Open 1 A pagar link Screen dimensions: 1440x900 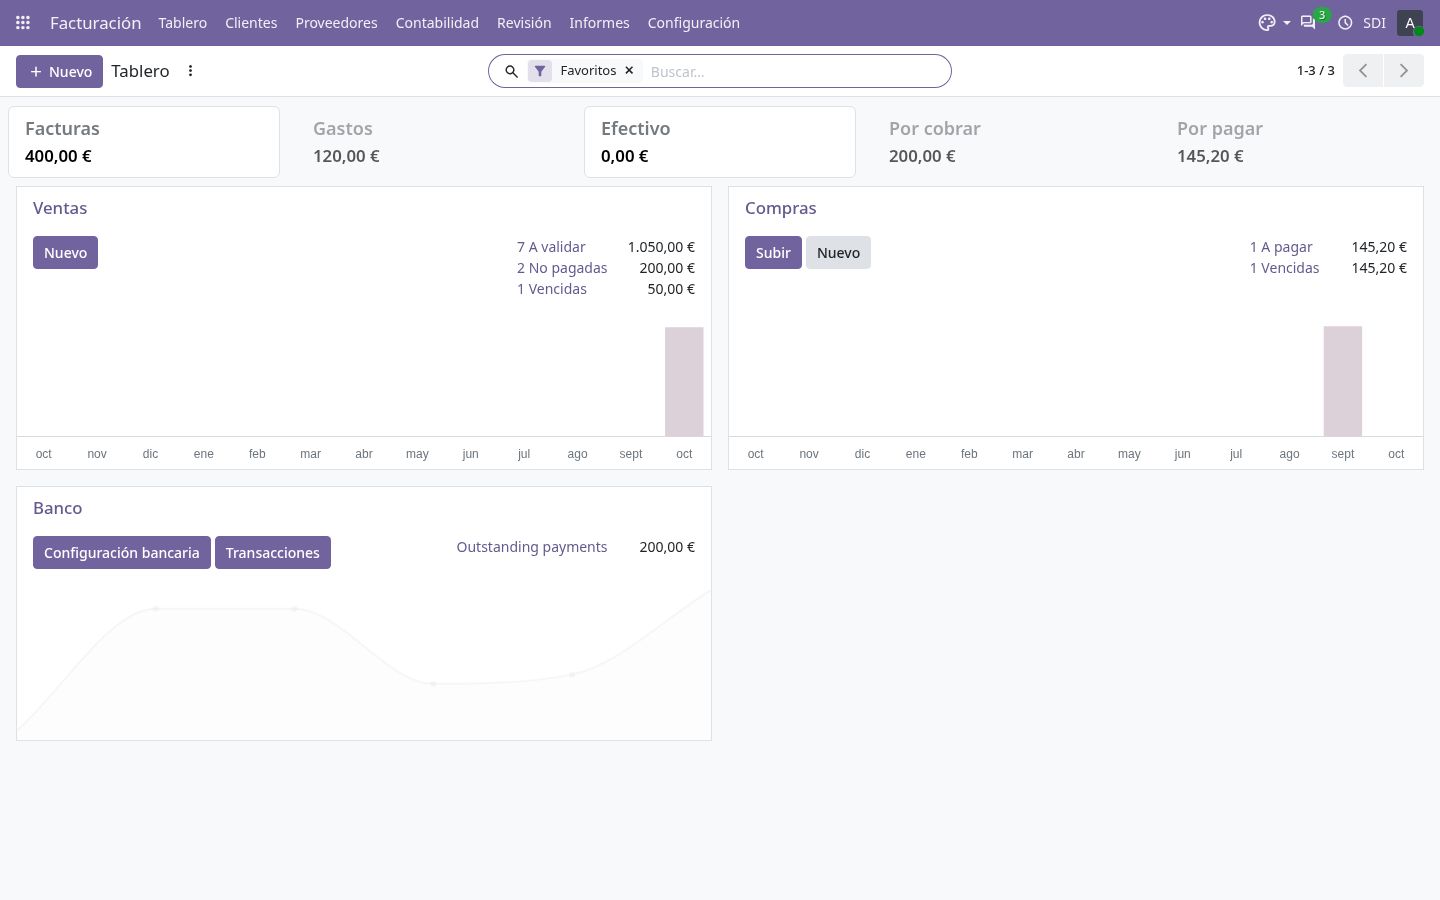coord(1281,247)
